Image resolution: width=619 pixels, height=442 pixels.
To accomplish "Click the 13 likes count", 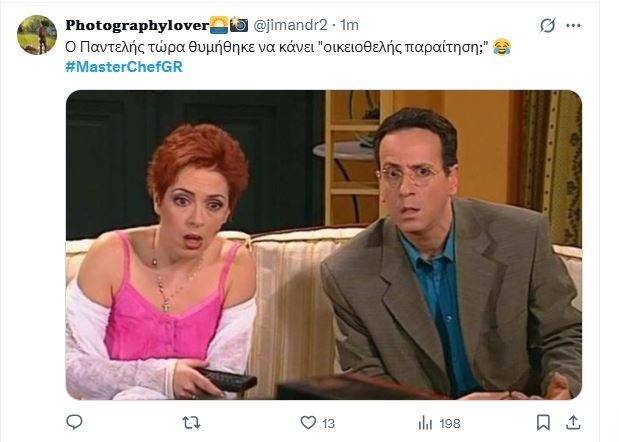I will coord(328,423).
